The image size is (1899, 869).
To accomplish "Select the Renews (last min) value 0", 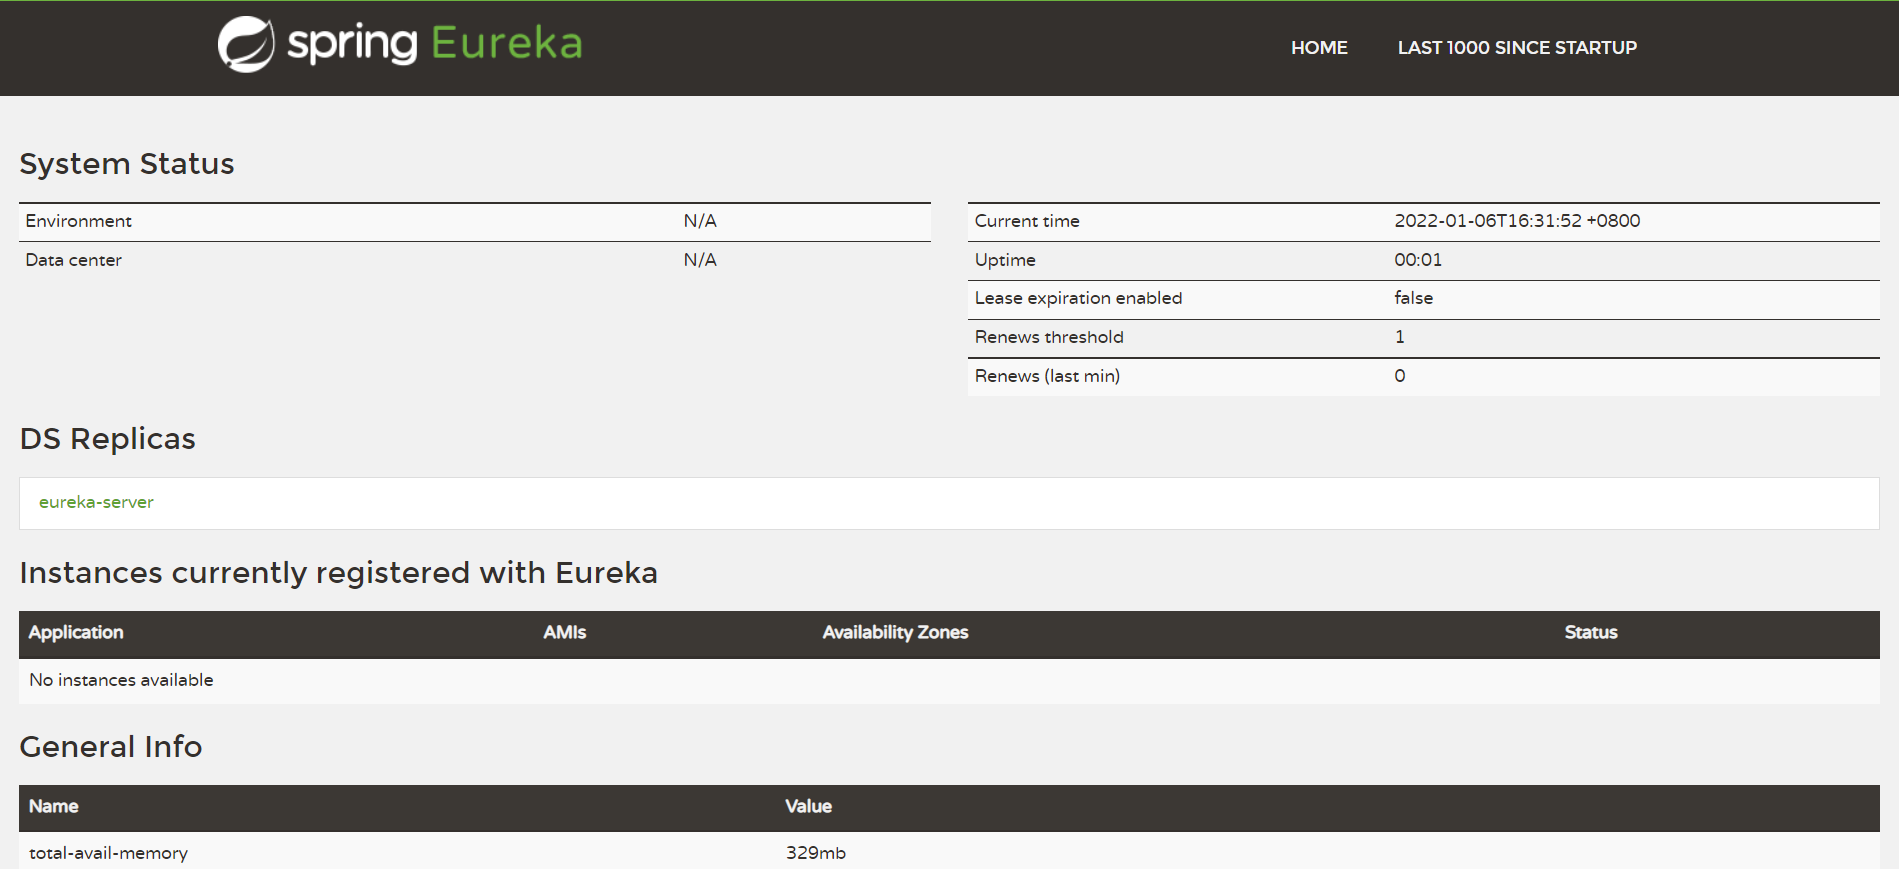I will point(1400,376).
